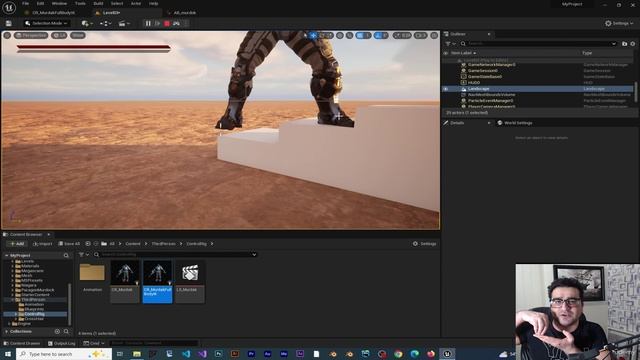Open the Perspective view mode dropdown
The width and height of the screenshot is (640, 360).
(31, 36)
